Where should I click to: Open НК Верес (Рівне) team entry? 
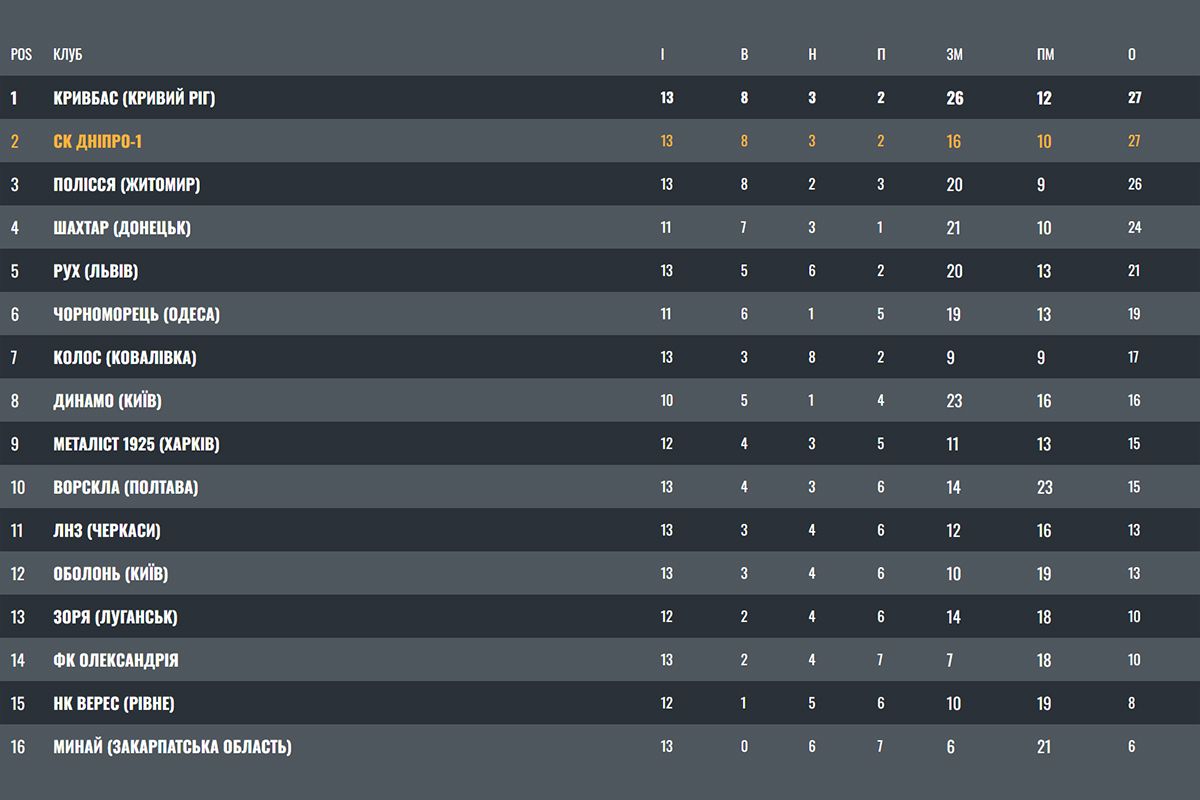113,704
